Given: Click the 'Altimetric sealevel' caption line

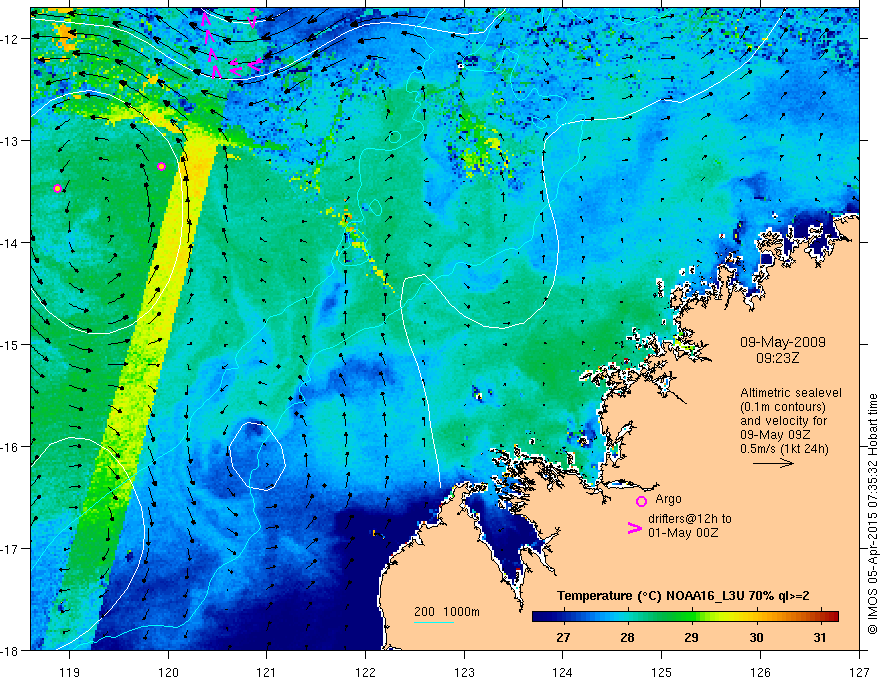Looking at the screenshot, I should [791, 393].
